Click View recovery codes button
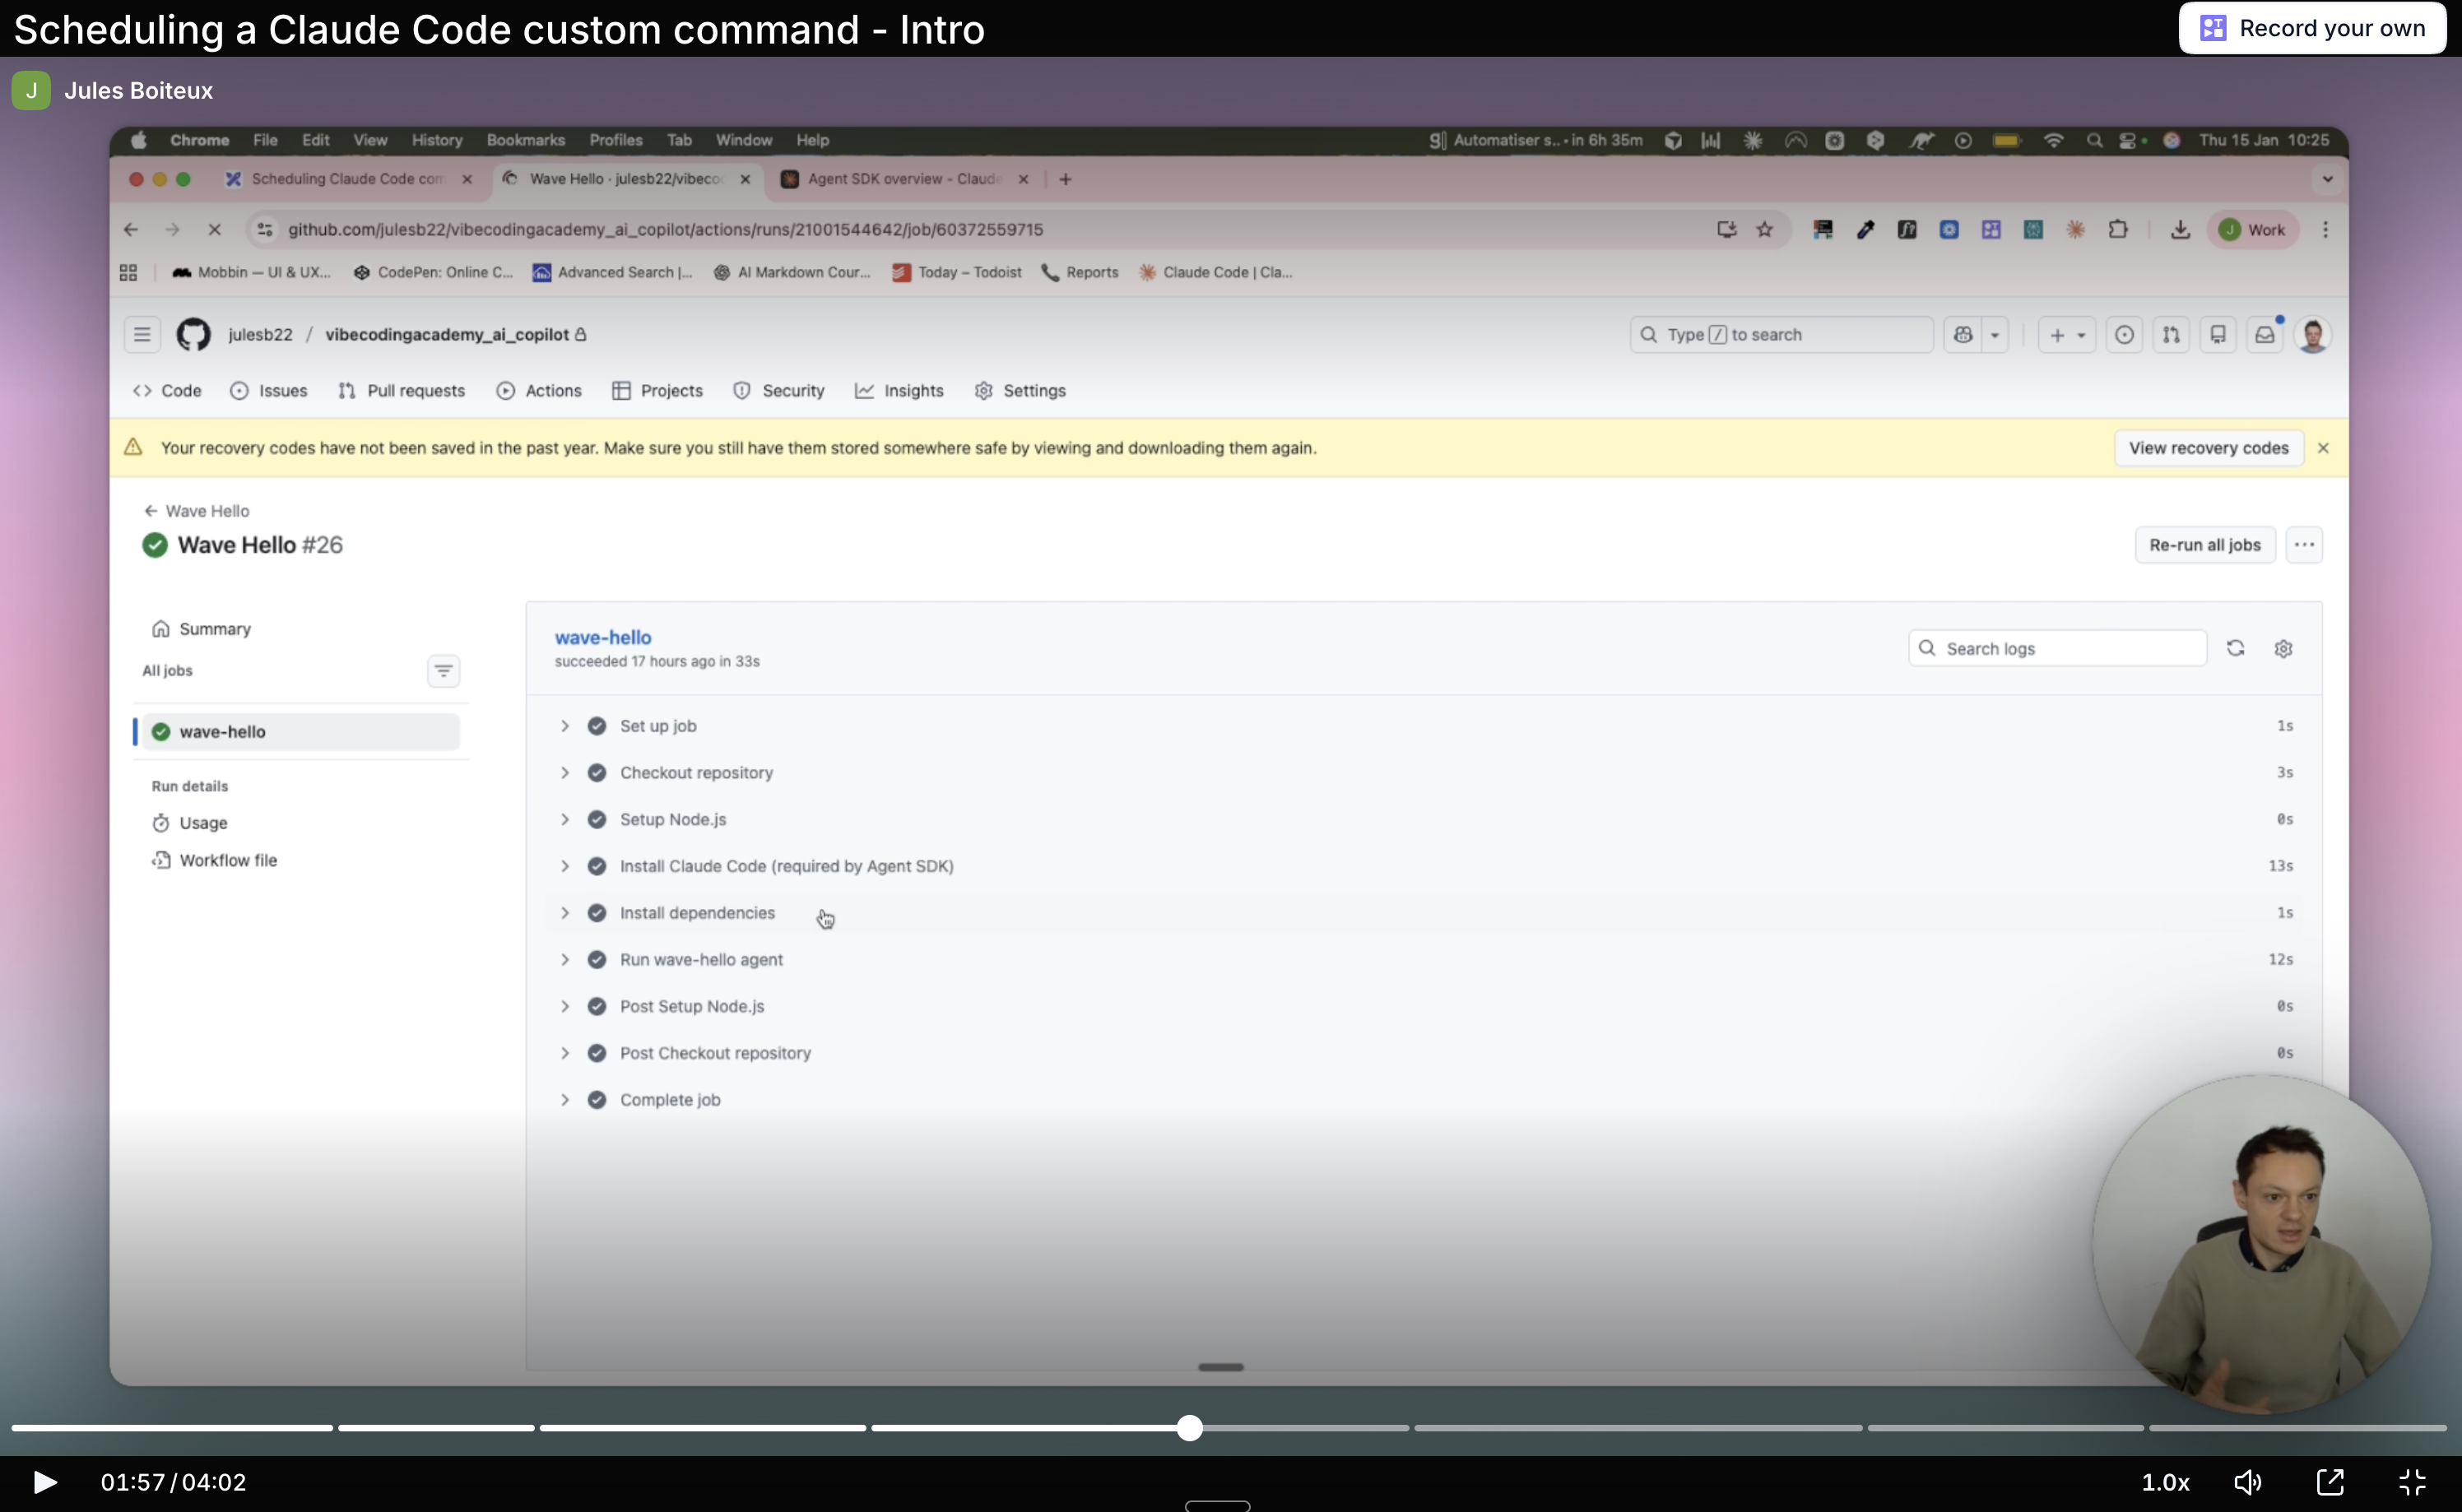This screenshot has height=1512, width=2462. pyautogui.click(x=2208, y=448)
